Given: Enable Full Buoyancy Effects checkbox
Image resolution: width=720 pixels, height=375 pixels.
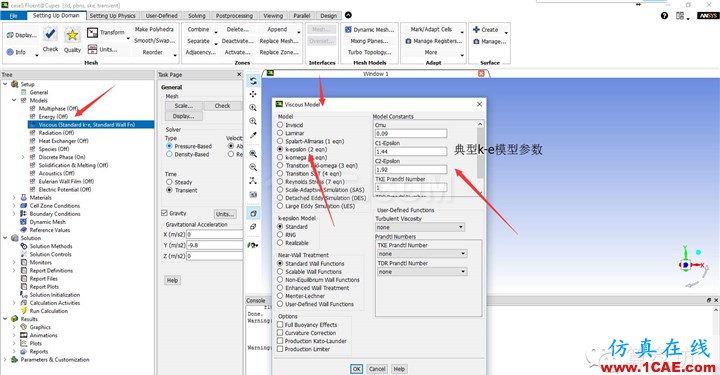Looking at the screenshot, I should [280, 325].
